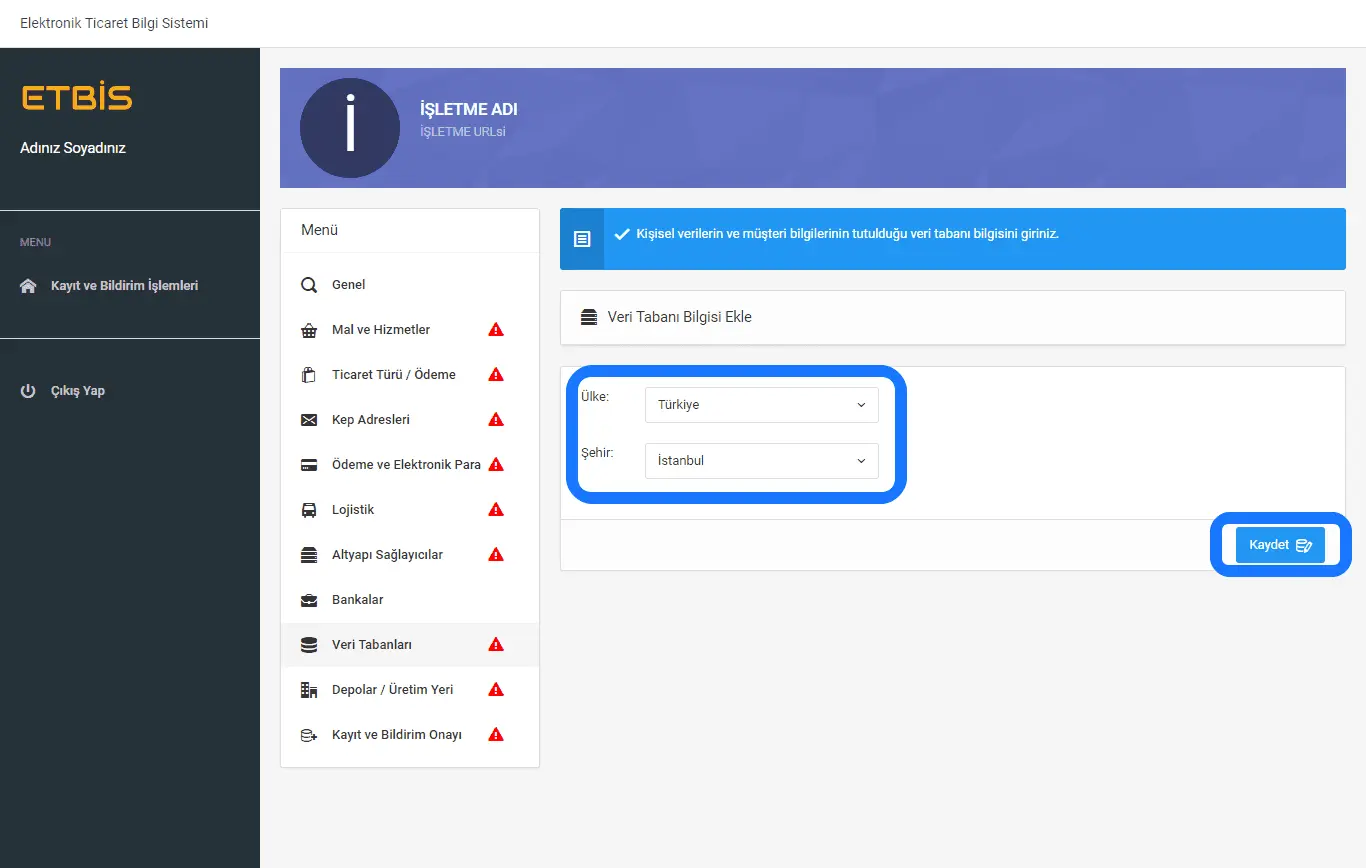This screenshot has height=868, width=1366.
Task: Click the home icon beside Kayıt ve Bildirim İşlemleri
Action: (x=28, y=286)
